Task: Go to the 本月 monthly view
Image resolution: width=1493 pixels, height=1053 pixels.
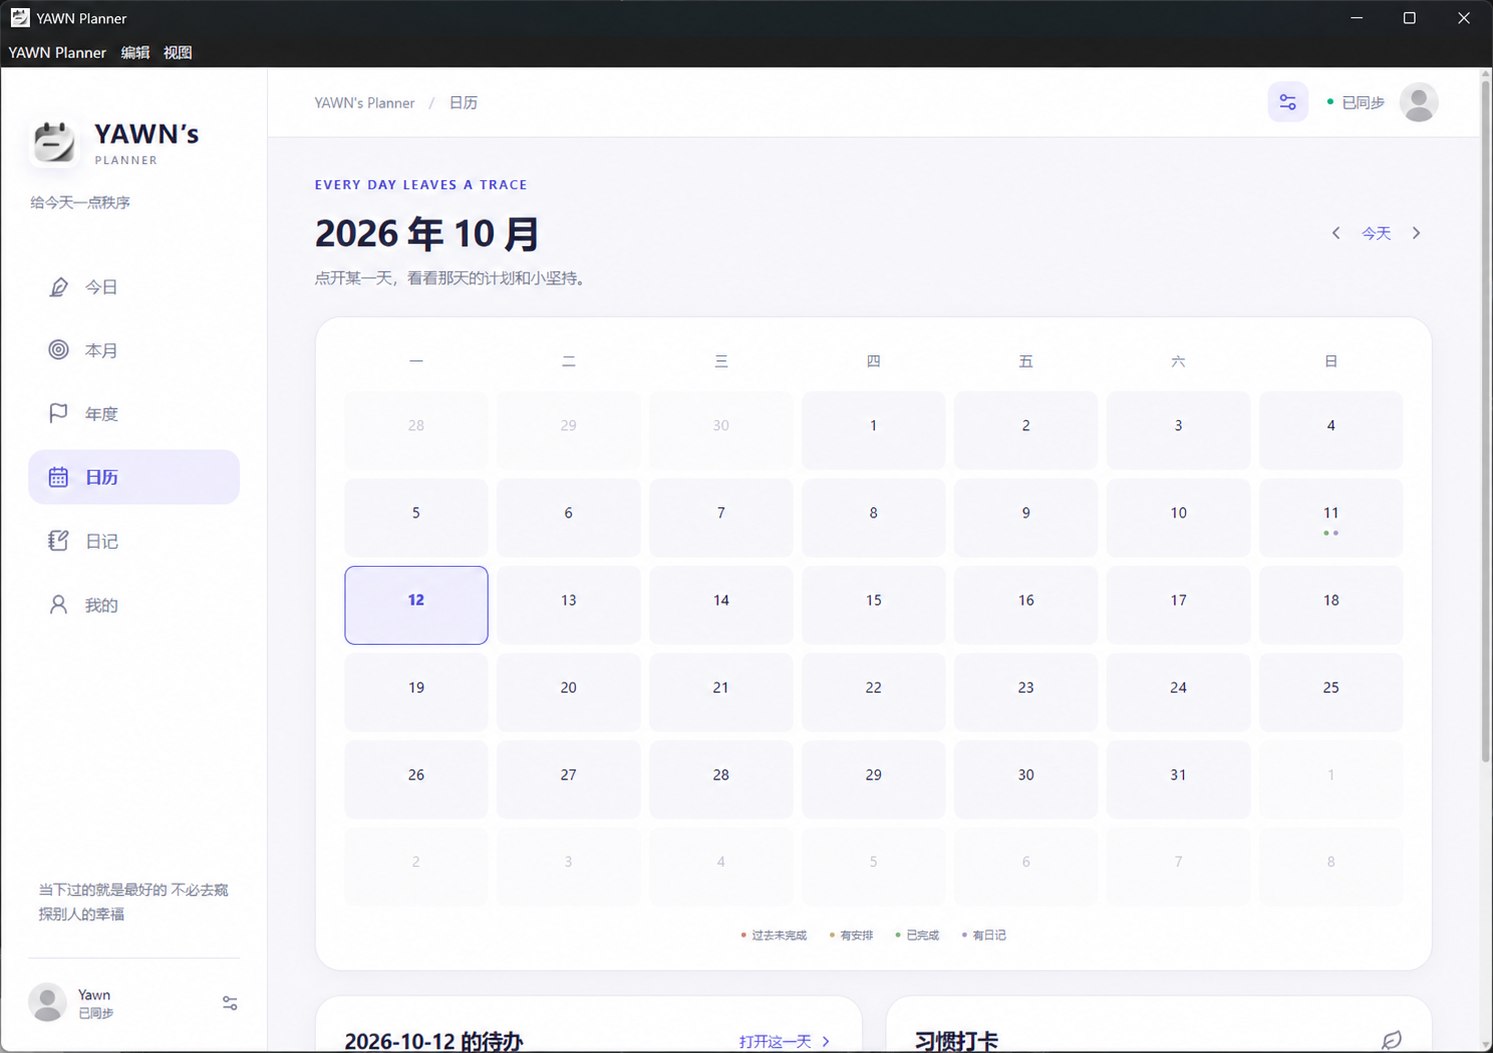Action: pos(134,350)
